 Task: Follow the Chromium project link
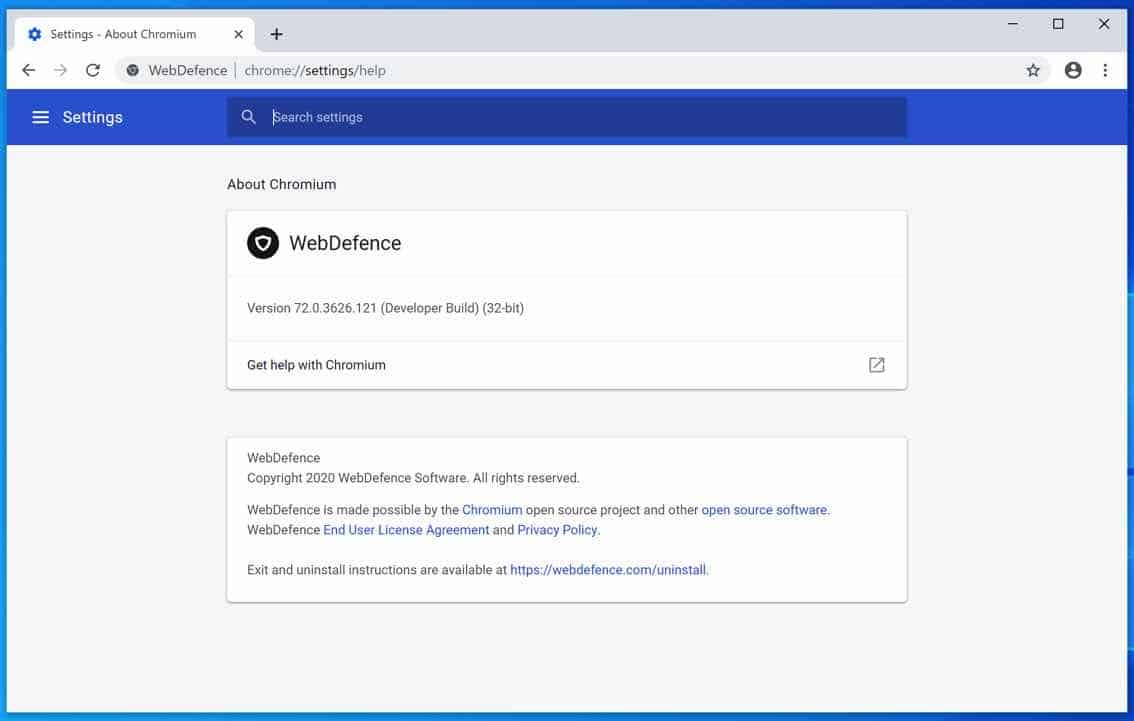pos(492,510)
